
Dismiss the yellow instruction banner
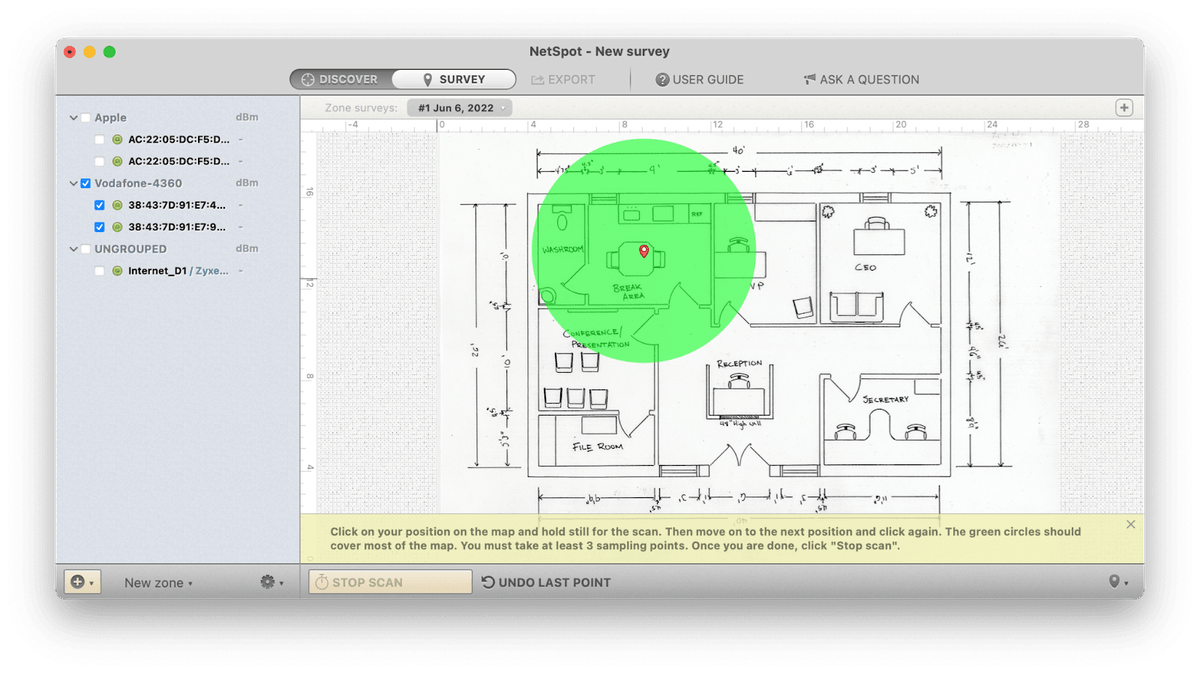pyautogui.click(x=1131, y=524)
